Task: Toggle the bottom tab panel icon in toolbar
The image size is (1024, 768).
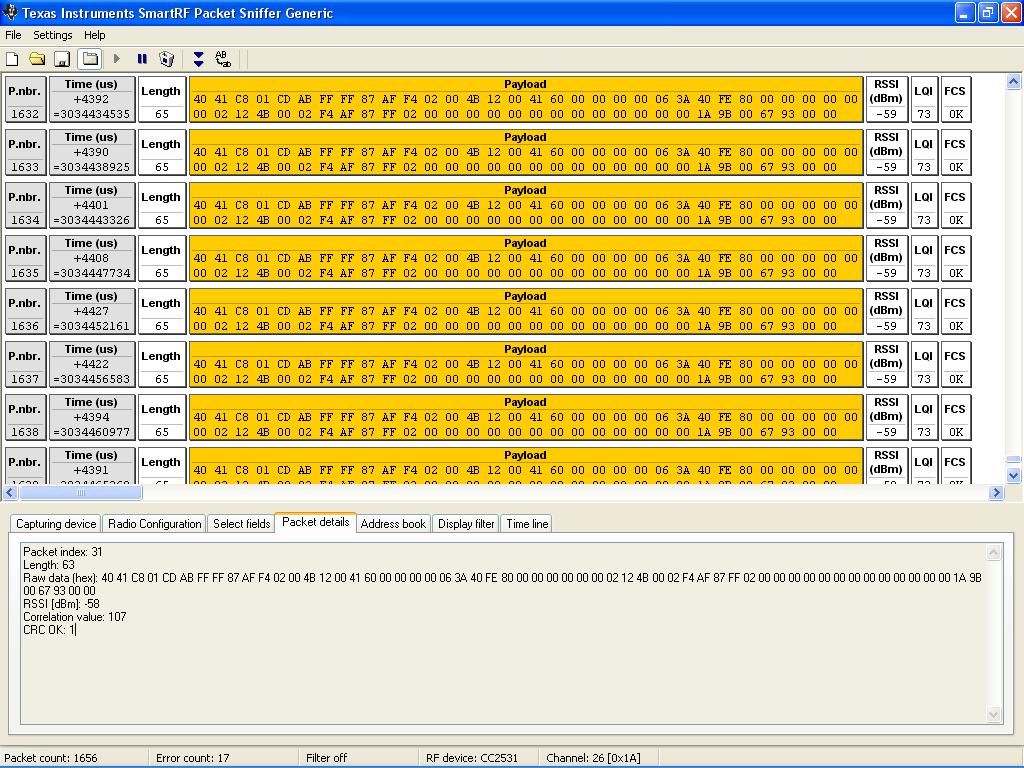Action: coord(90,59)
